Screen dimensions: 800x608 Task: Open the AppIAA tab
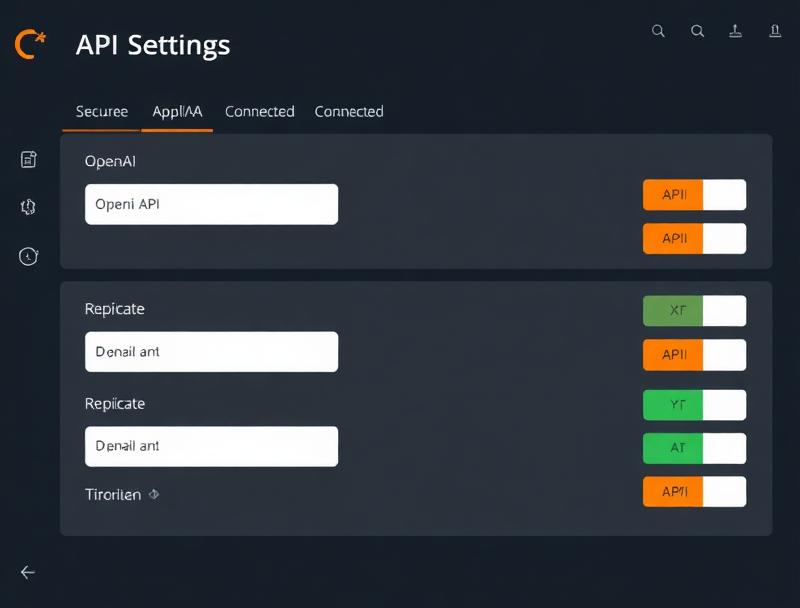[x=177, y=111]
